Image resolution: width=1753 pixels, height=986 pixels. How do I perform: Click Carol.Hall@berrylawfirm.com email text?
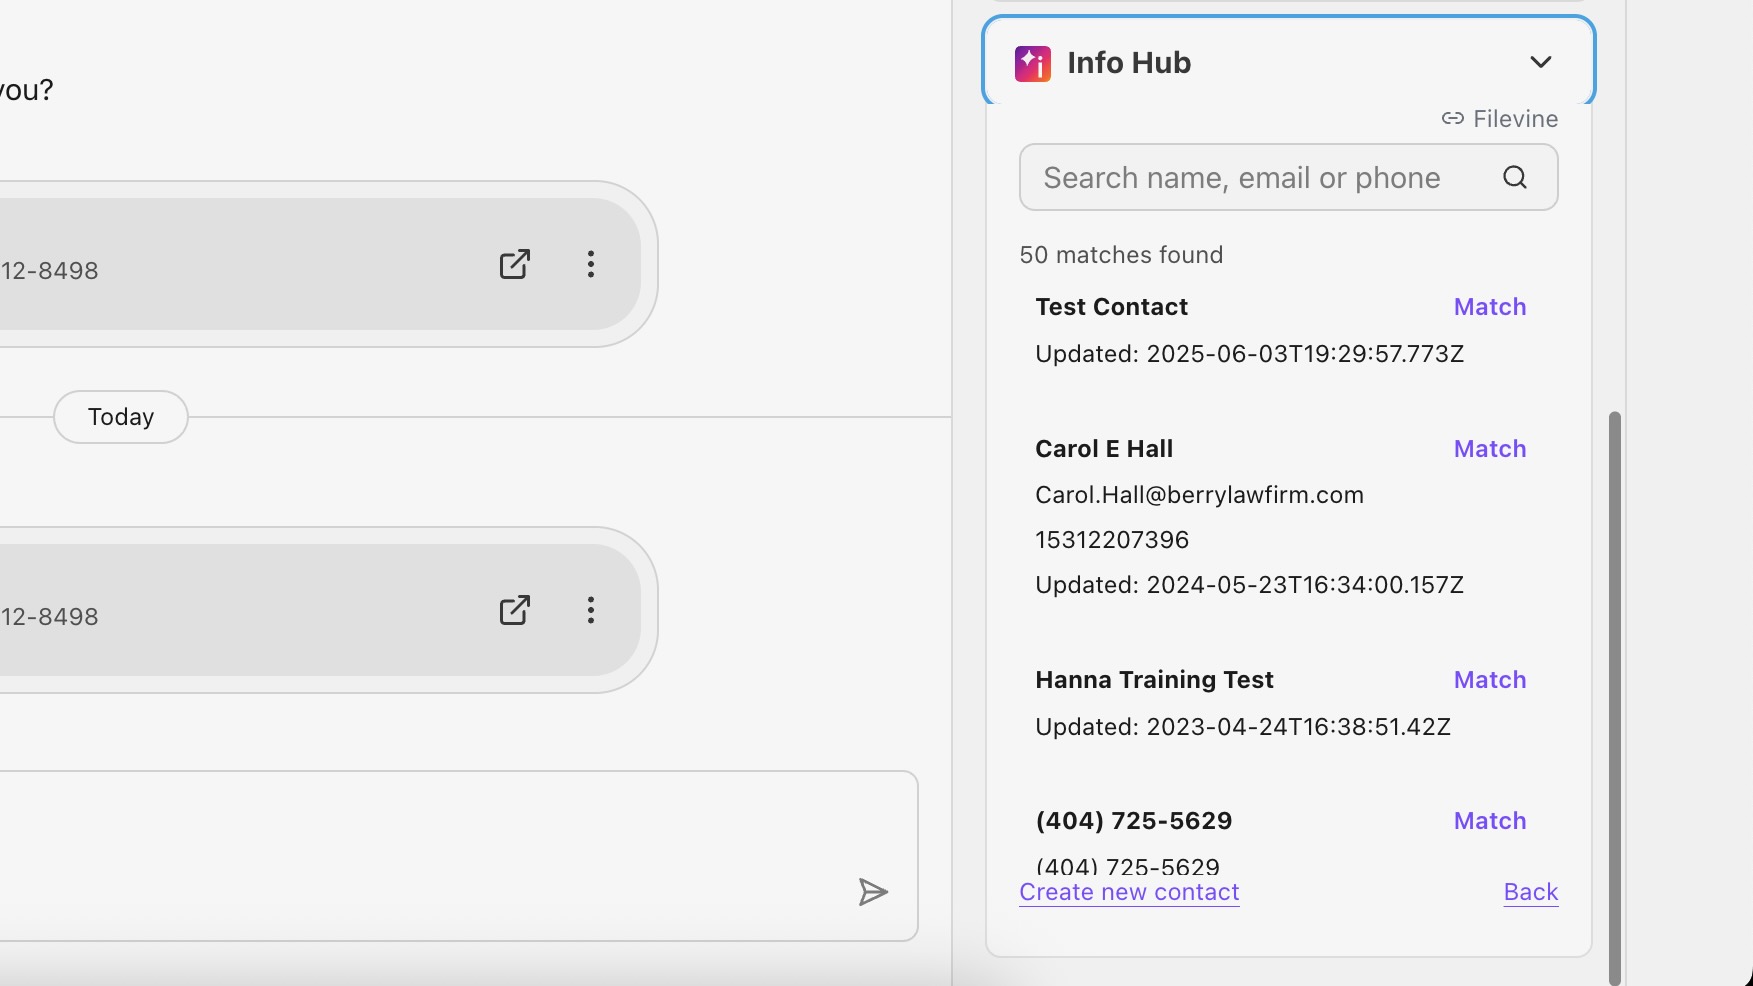point(1199,495)
